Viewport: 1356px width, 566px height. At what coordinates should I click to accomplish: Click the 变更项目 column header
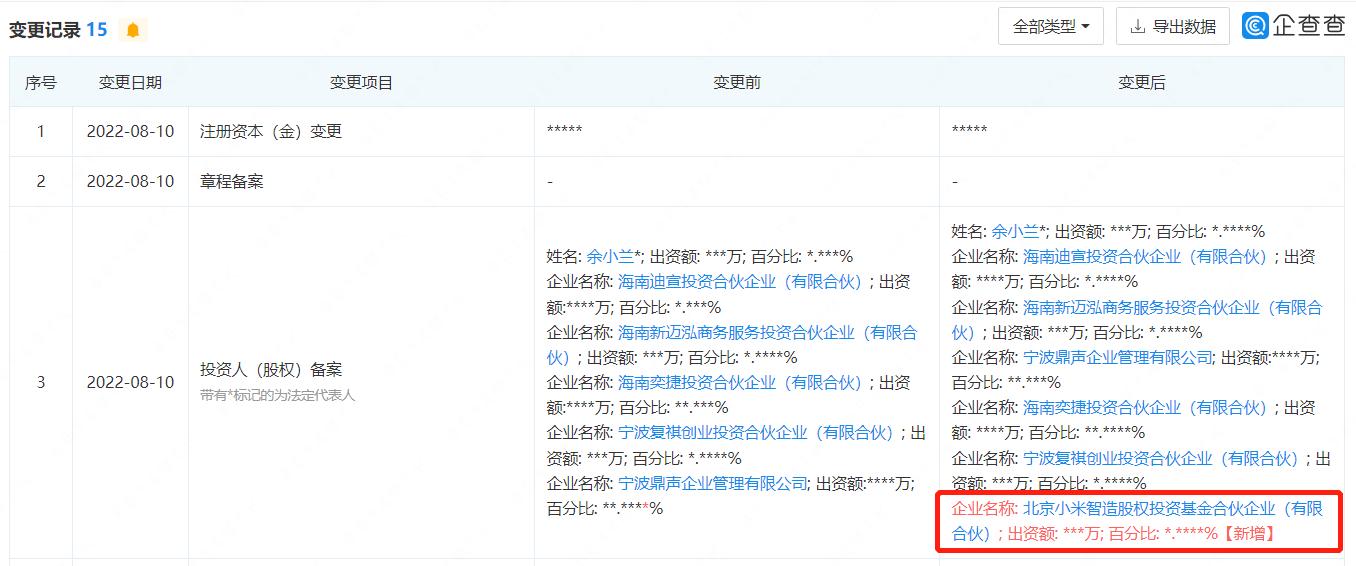361,82
